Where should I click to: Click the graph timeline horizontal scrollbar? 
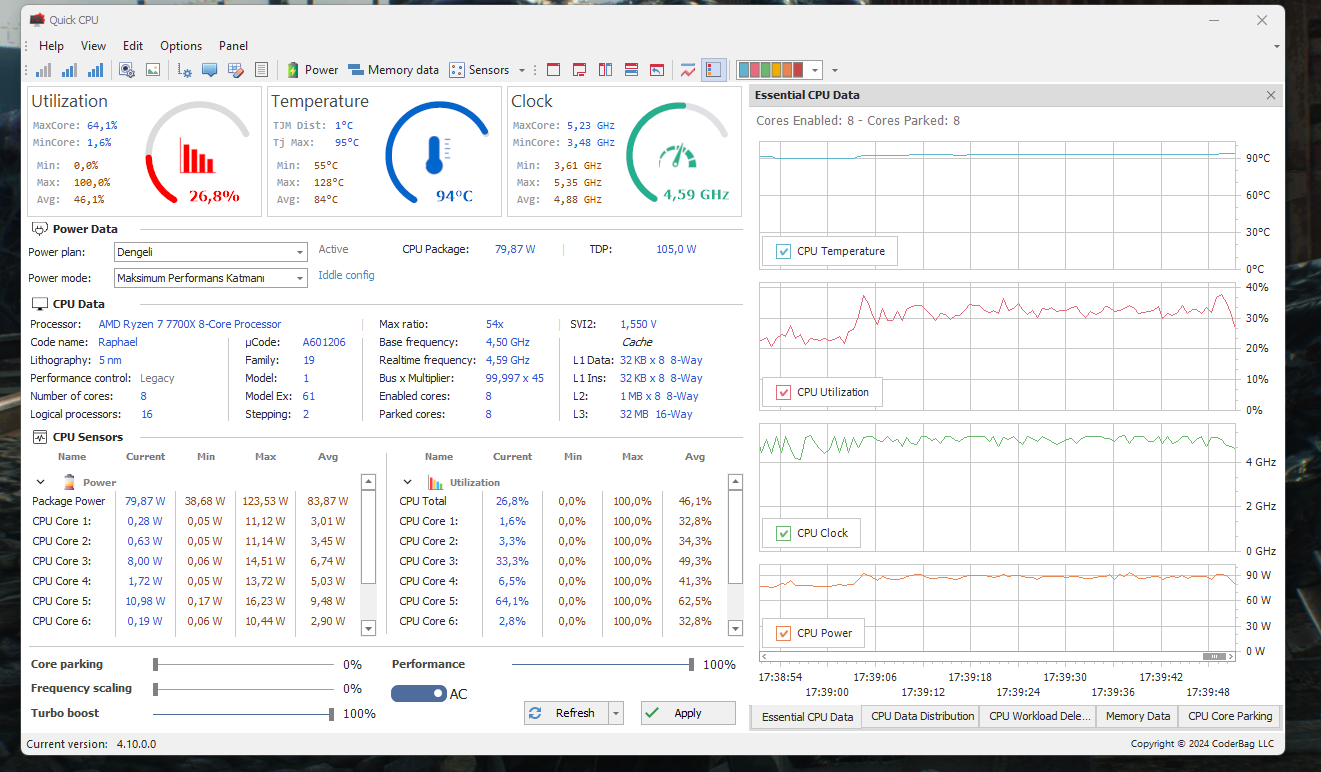[996, 657]
